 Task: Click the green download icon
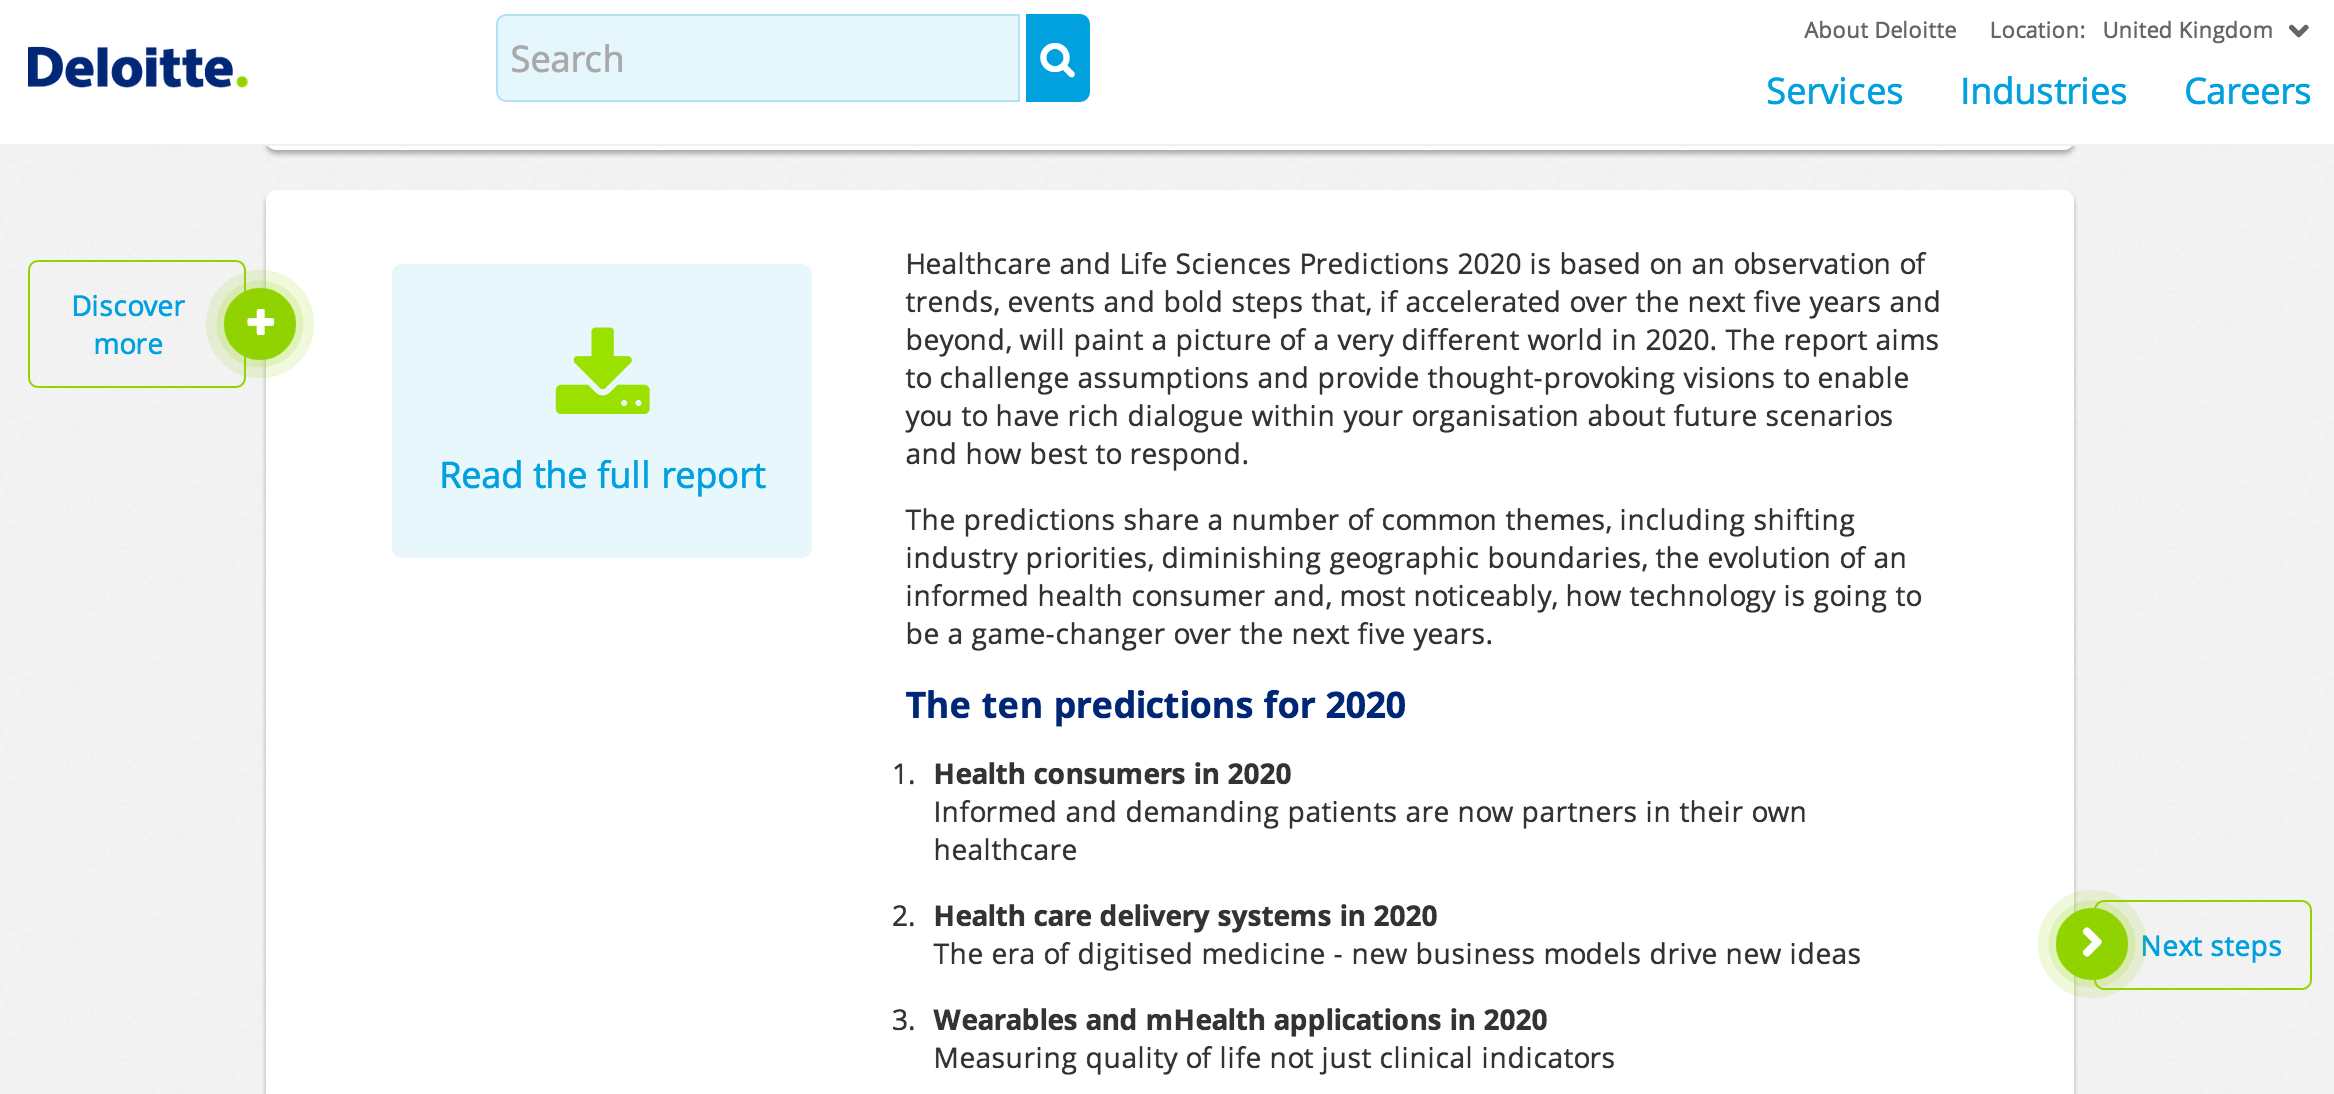[x=602, y=371]
